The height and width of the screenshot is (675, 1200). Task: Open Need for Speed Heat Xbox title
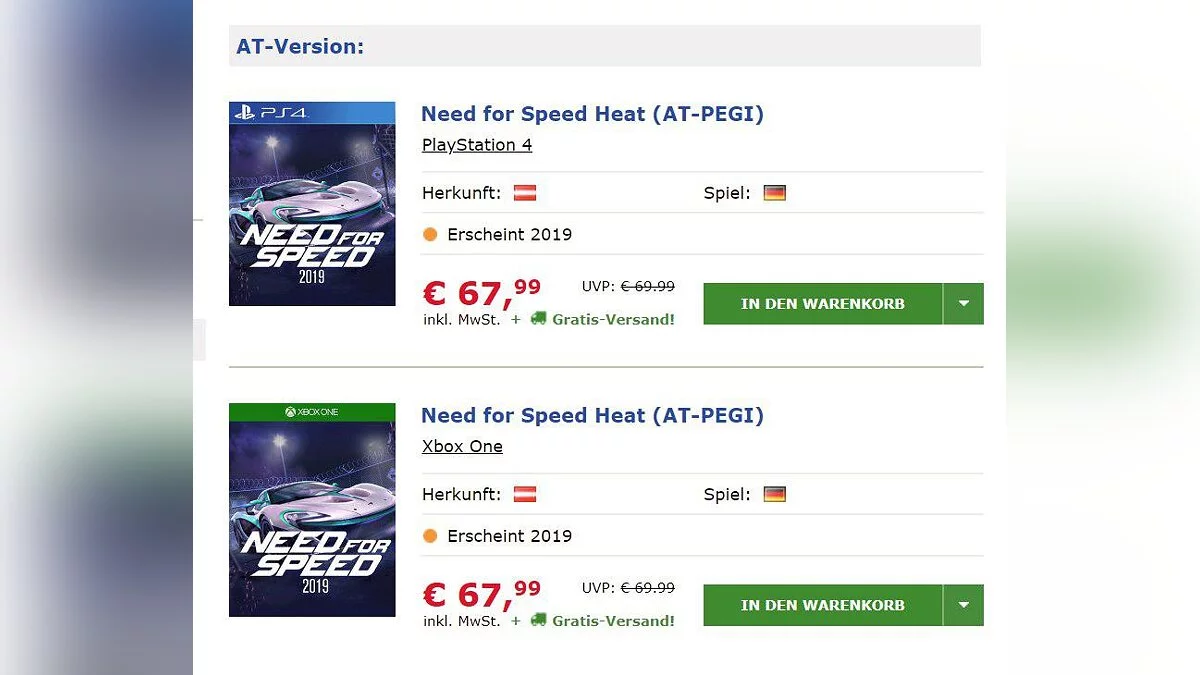[592, 415]
